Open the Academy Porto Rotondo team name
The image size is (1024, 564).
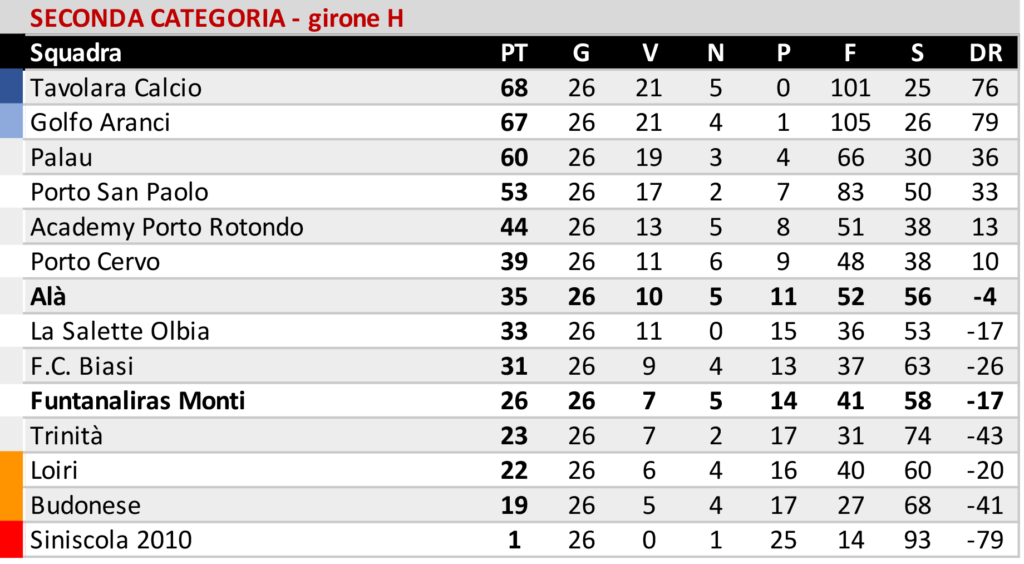(x=167, y=227)
